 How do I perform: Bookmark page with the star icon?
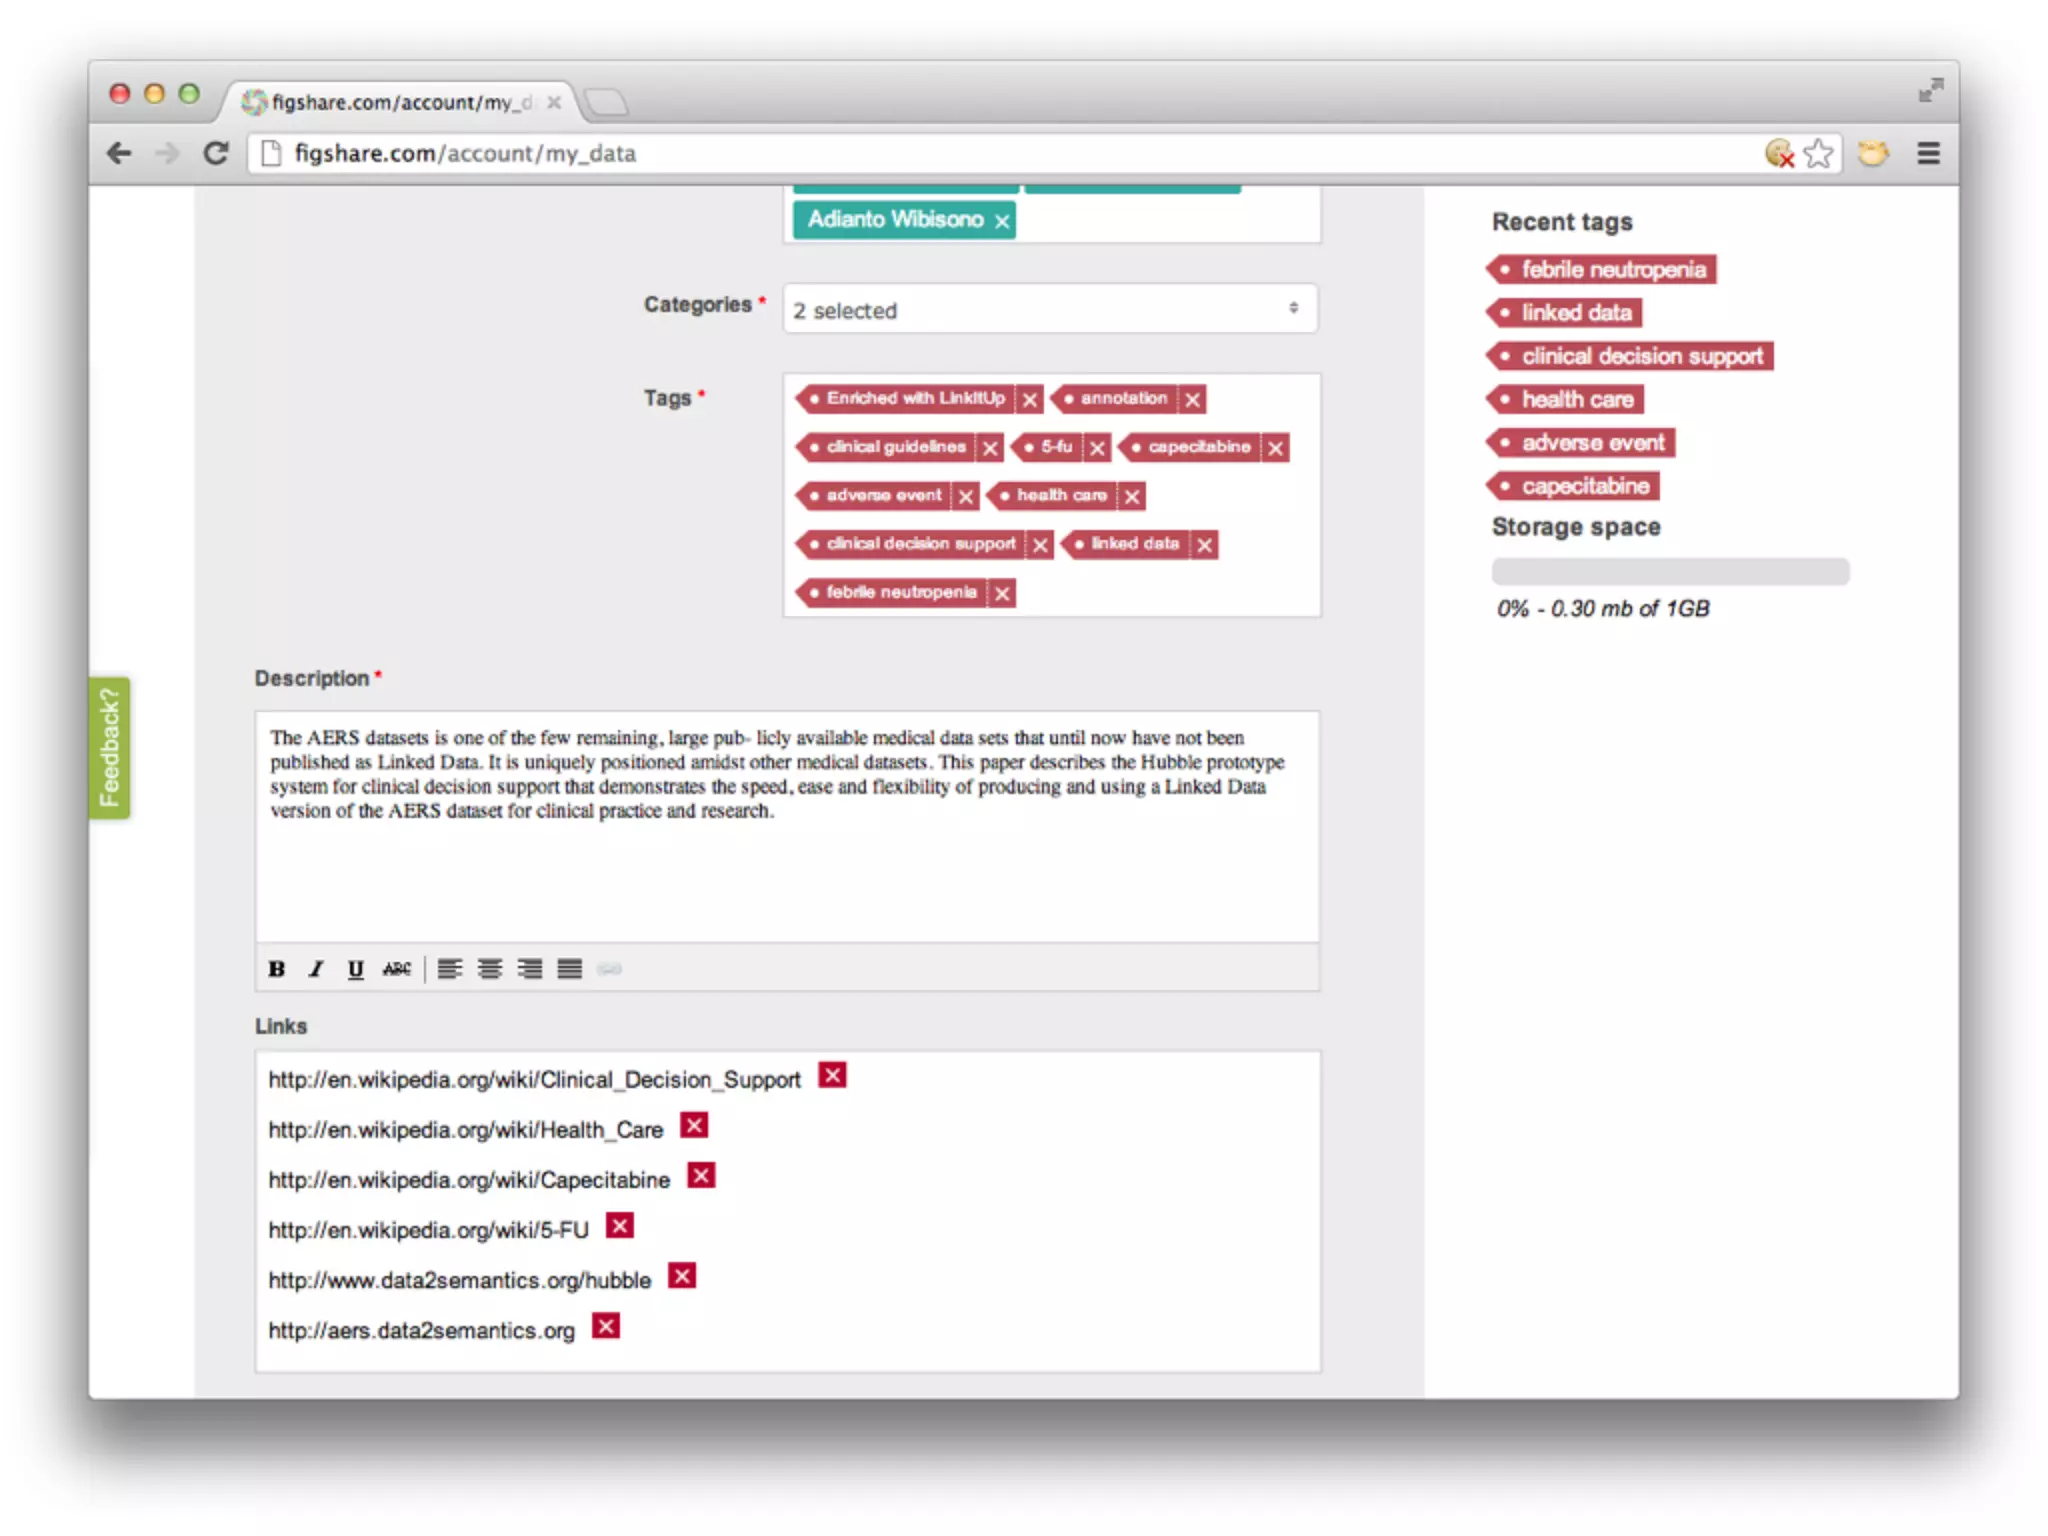coord(1817,153)
